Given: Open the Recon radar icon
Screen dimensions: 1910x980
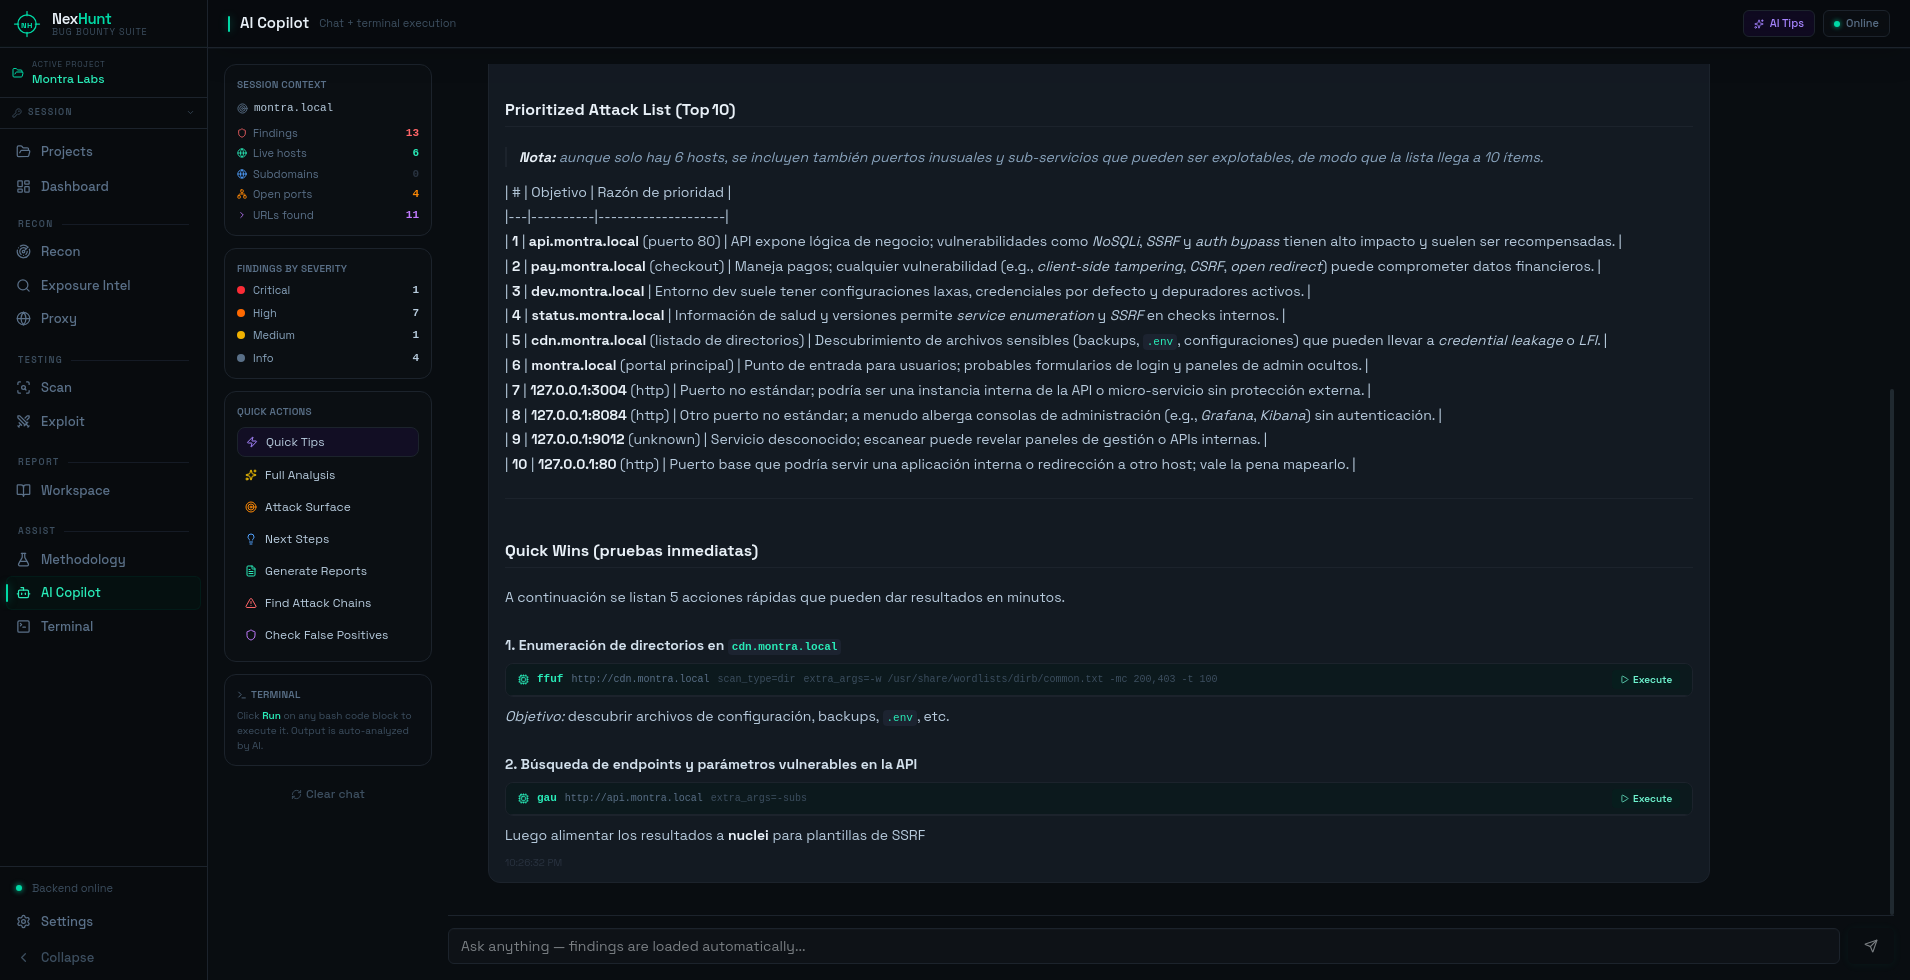Looking at the screenshot, I should (x=24, y=252).
